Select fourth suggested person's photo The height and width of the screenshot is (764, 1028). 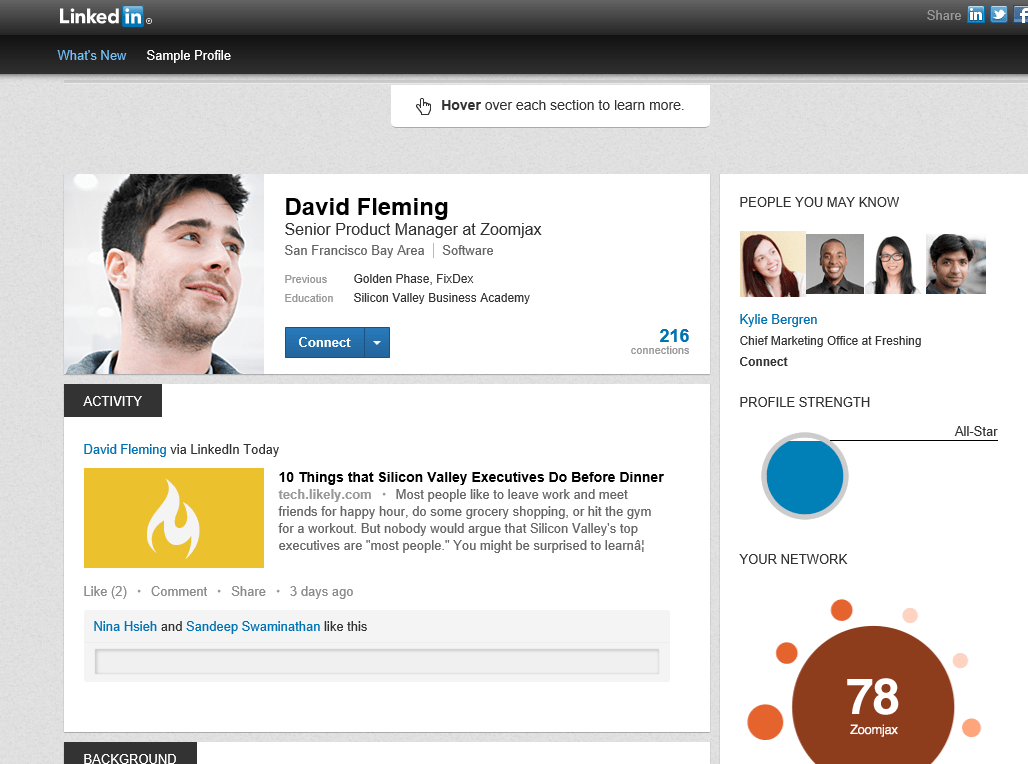click(956, 264)
